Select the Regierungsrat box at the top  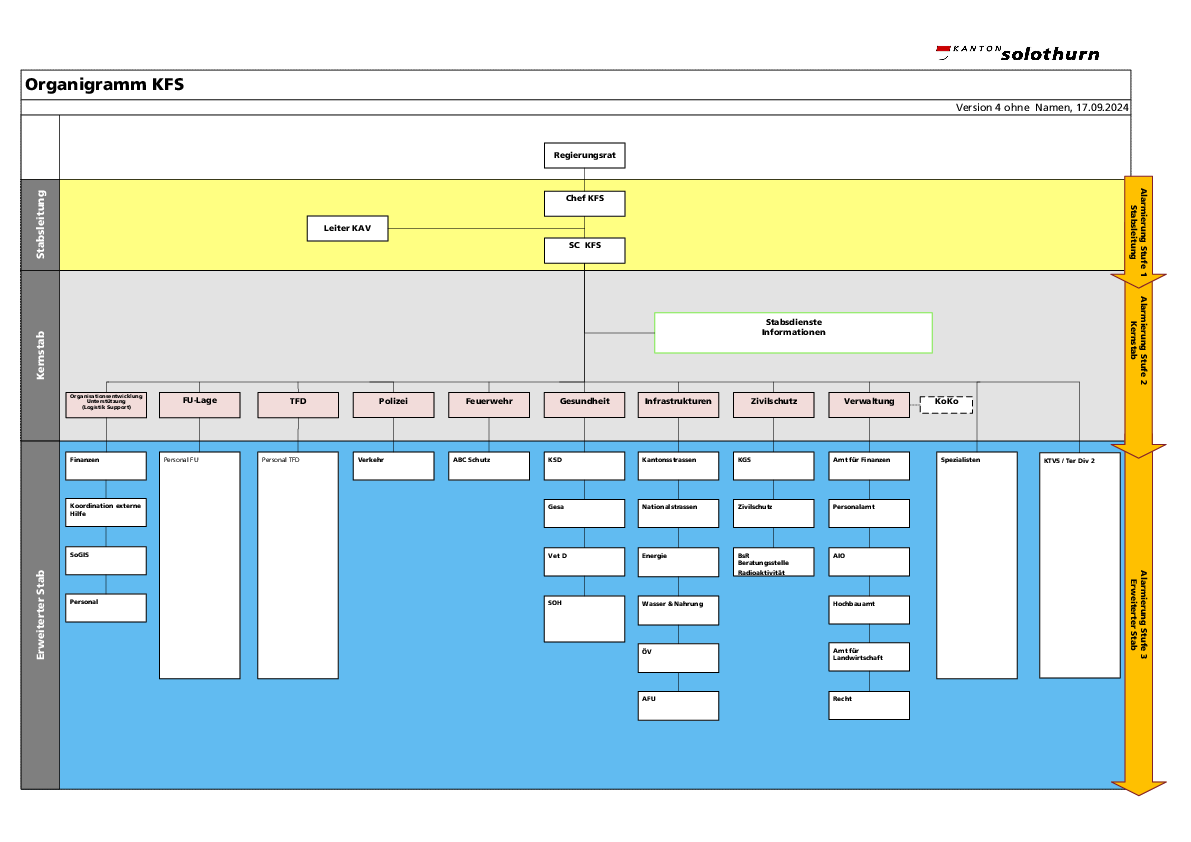584,156
